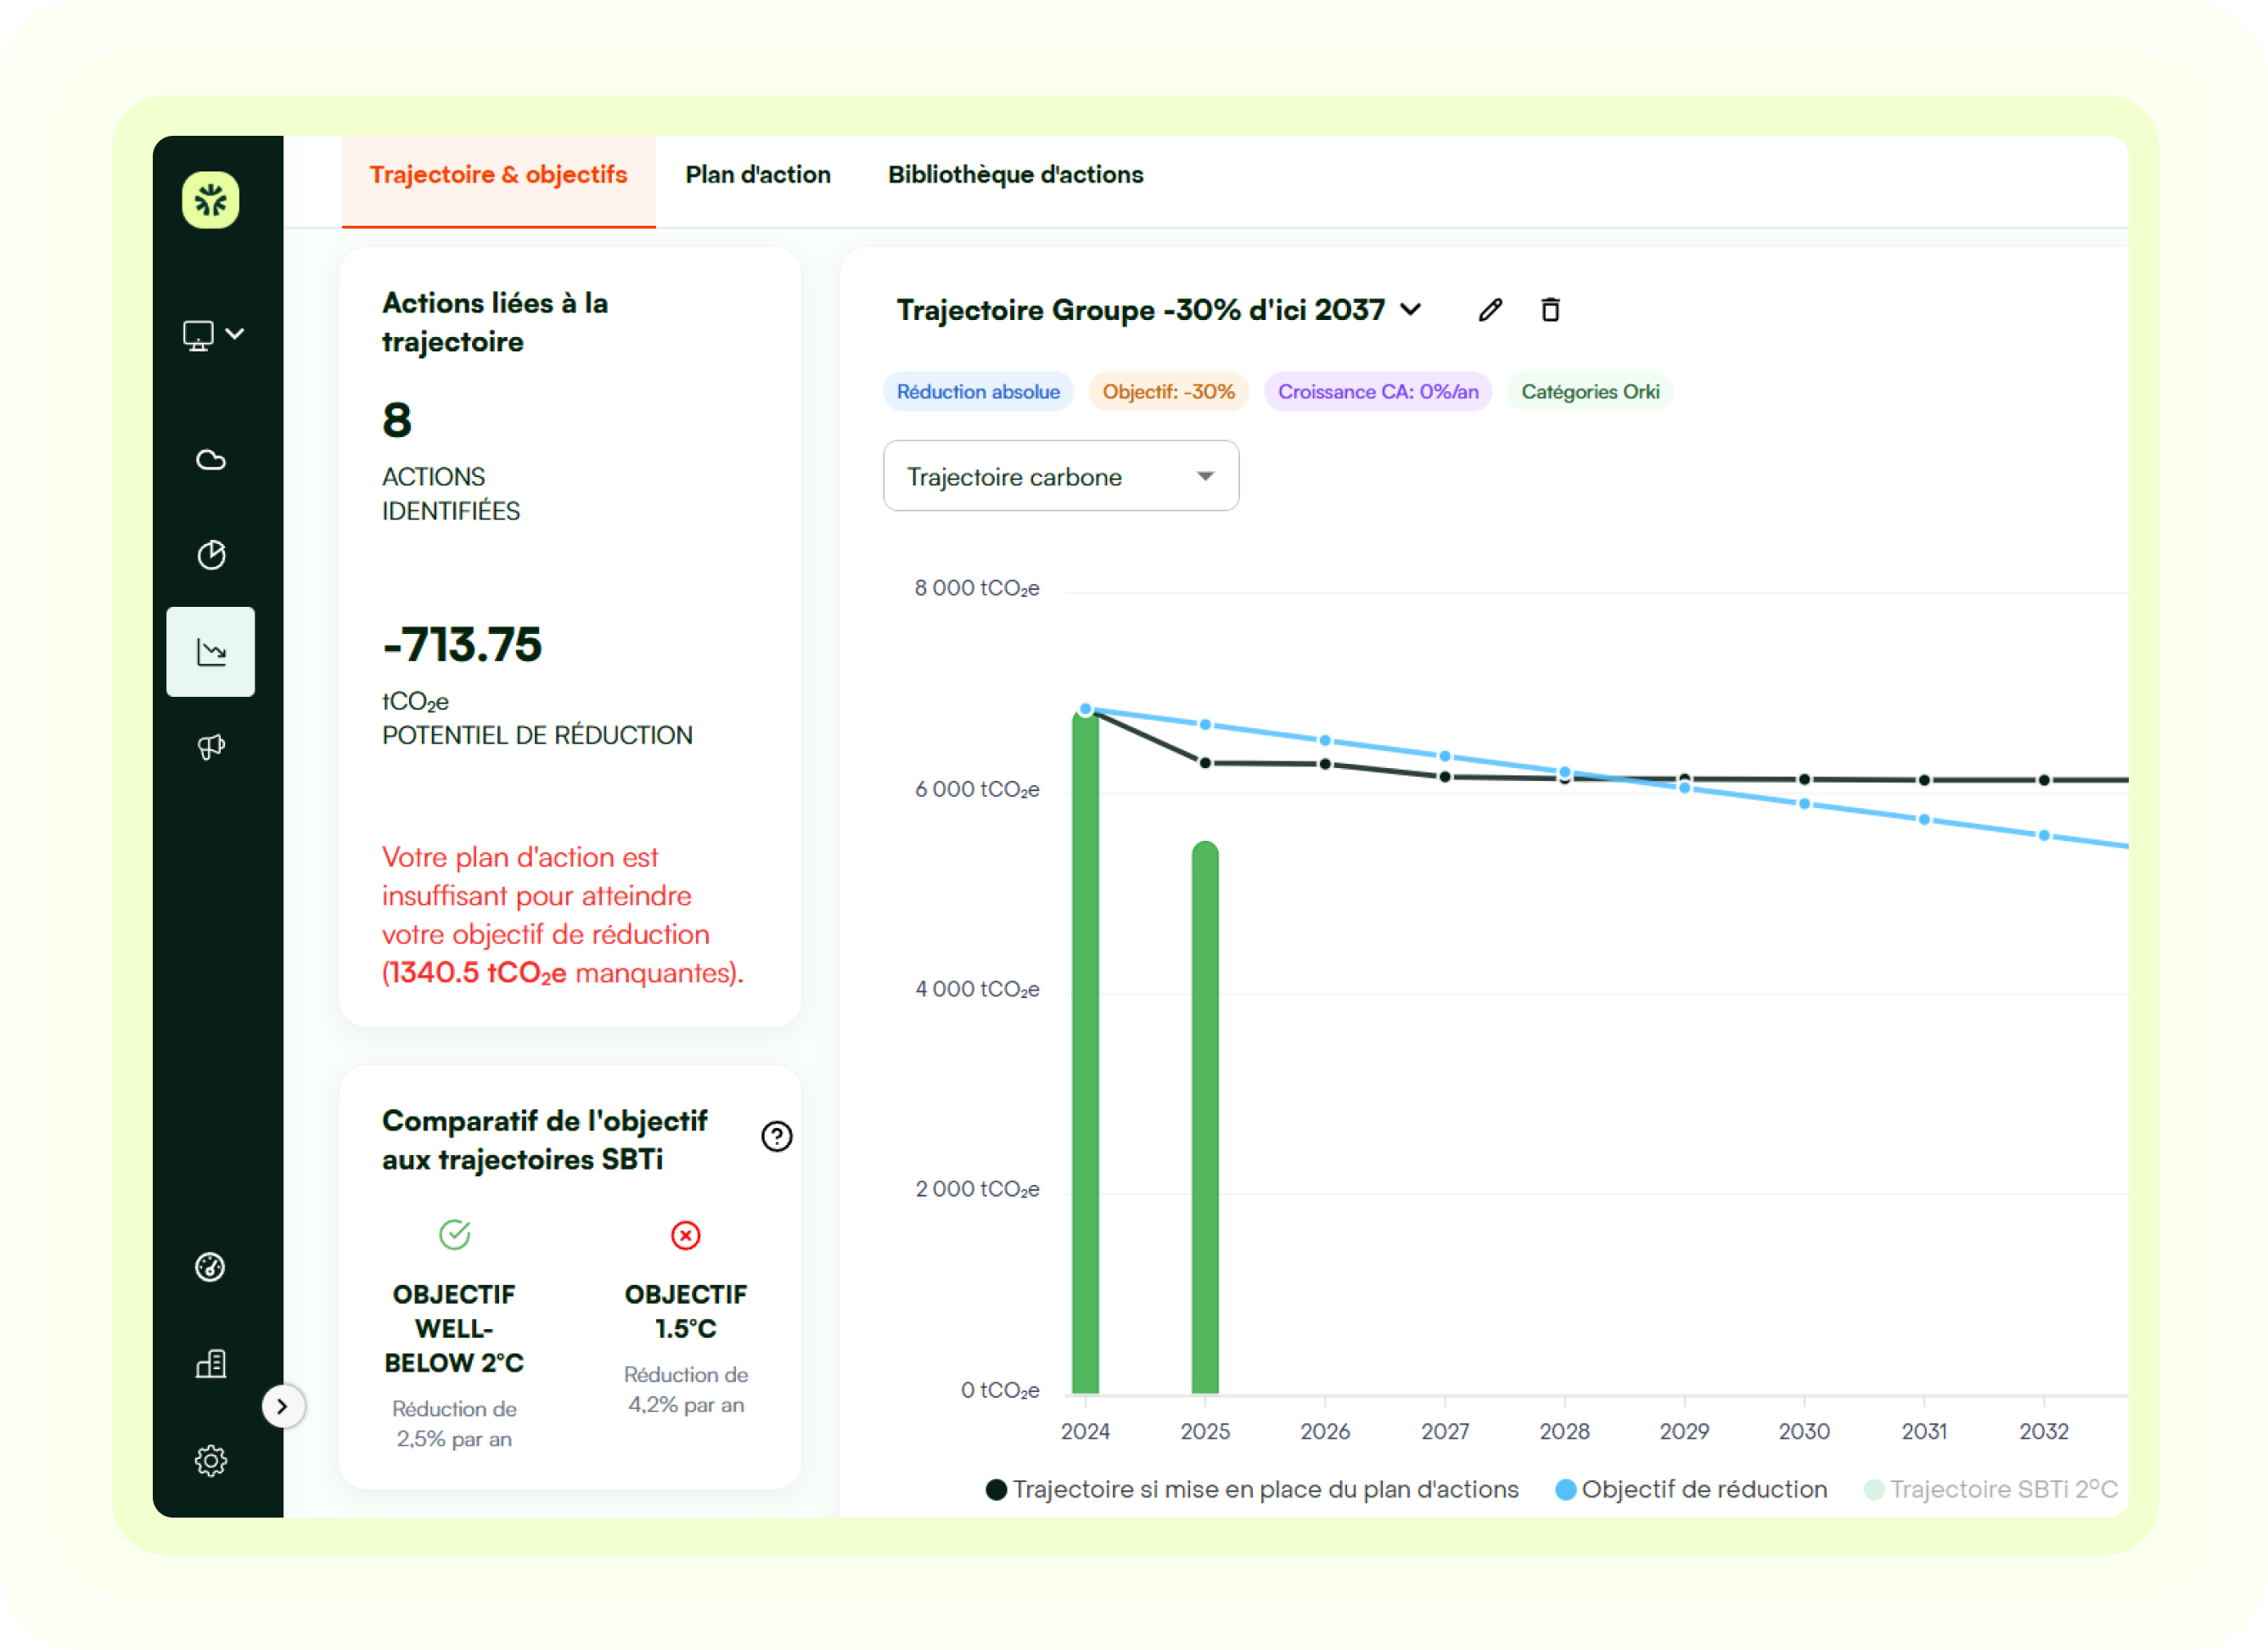Select the speedometer dashboard icon

click(210, 1268)
